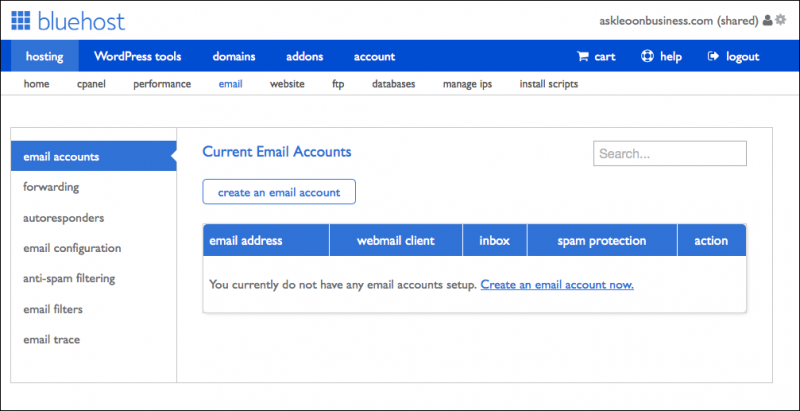Click the bluehost wordmark text

(81, 21)
